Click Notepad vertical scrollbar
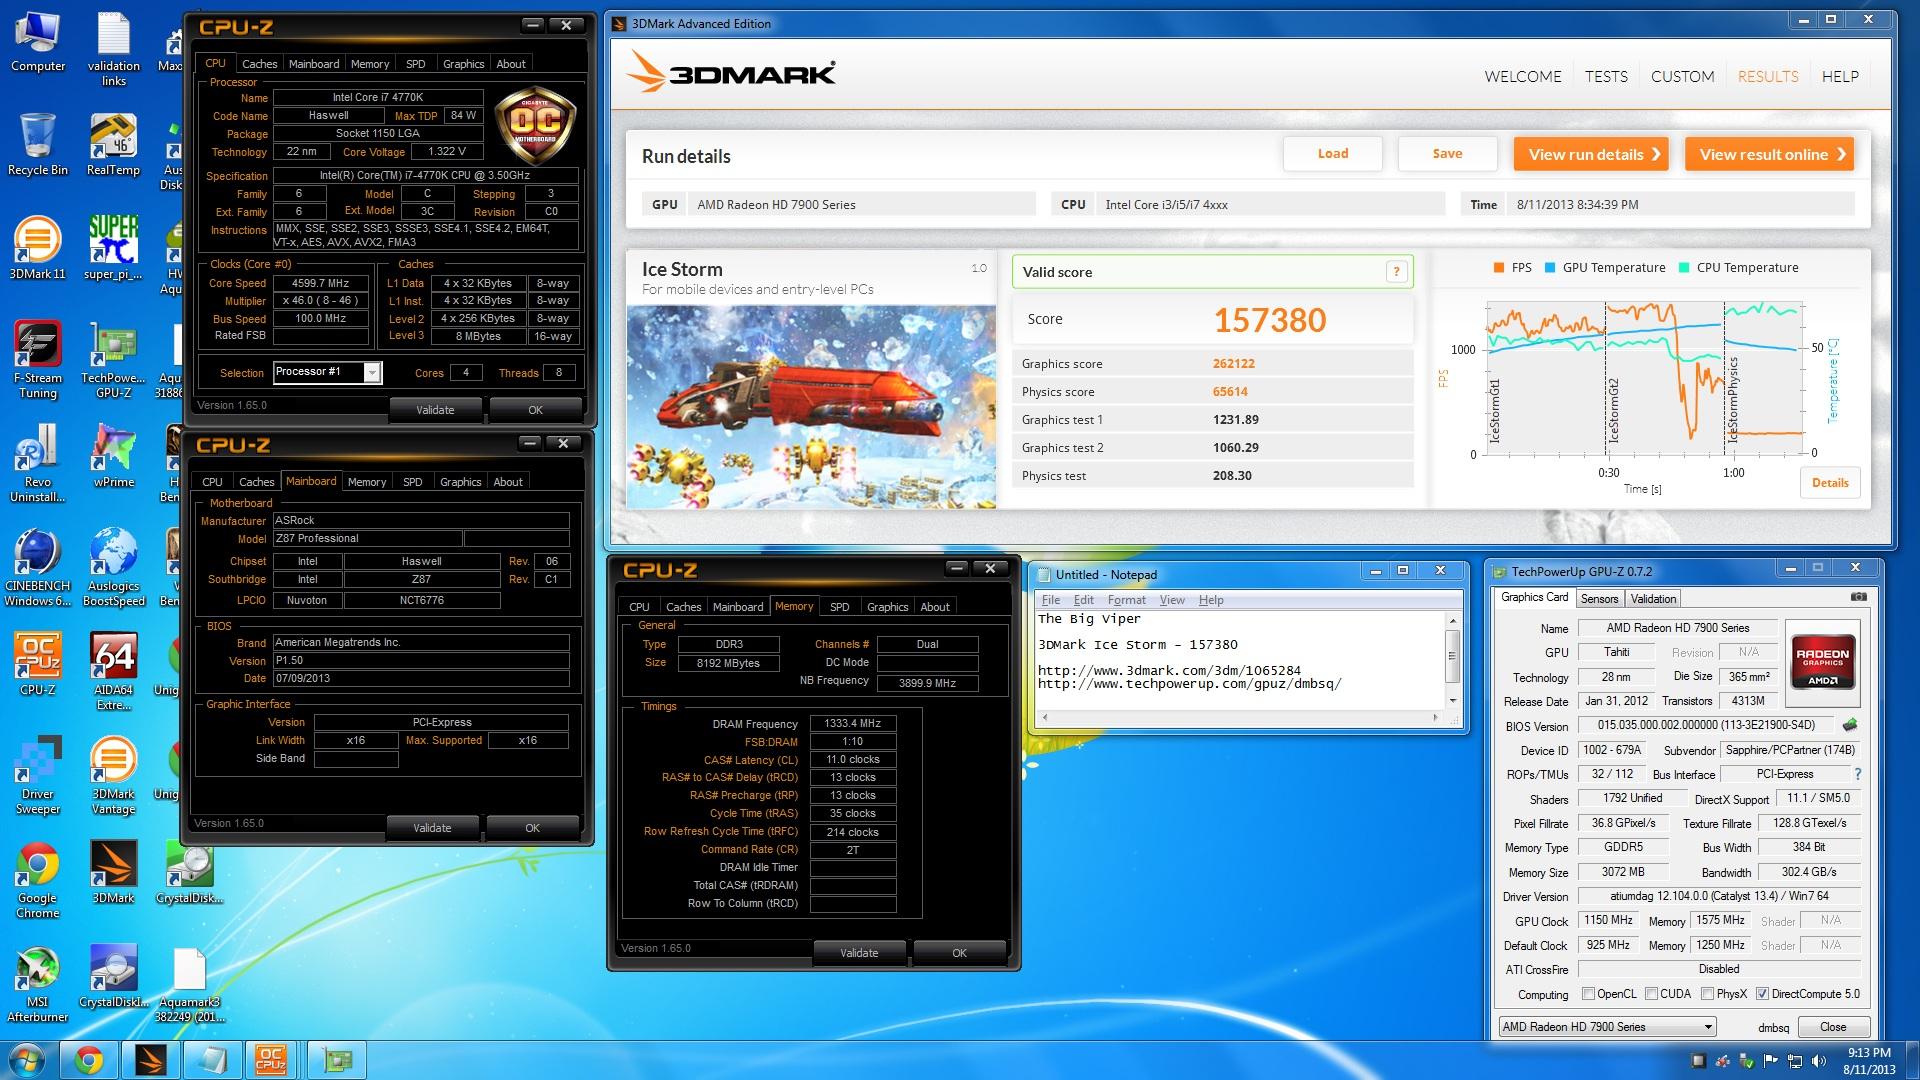 (x=1453, y=660)
